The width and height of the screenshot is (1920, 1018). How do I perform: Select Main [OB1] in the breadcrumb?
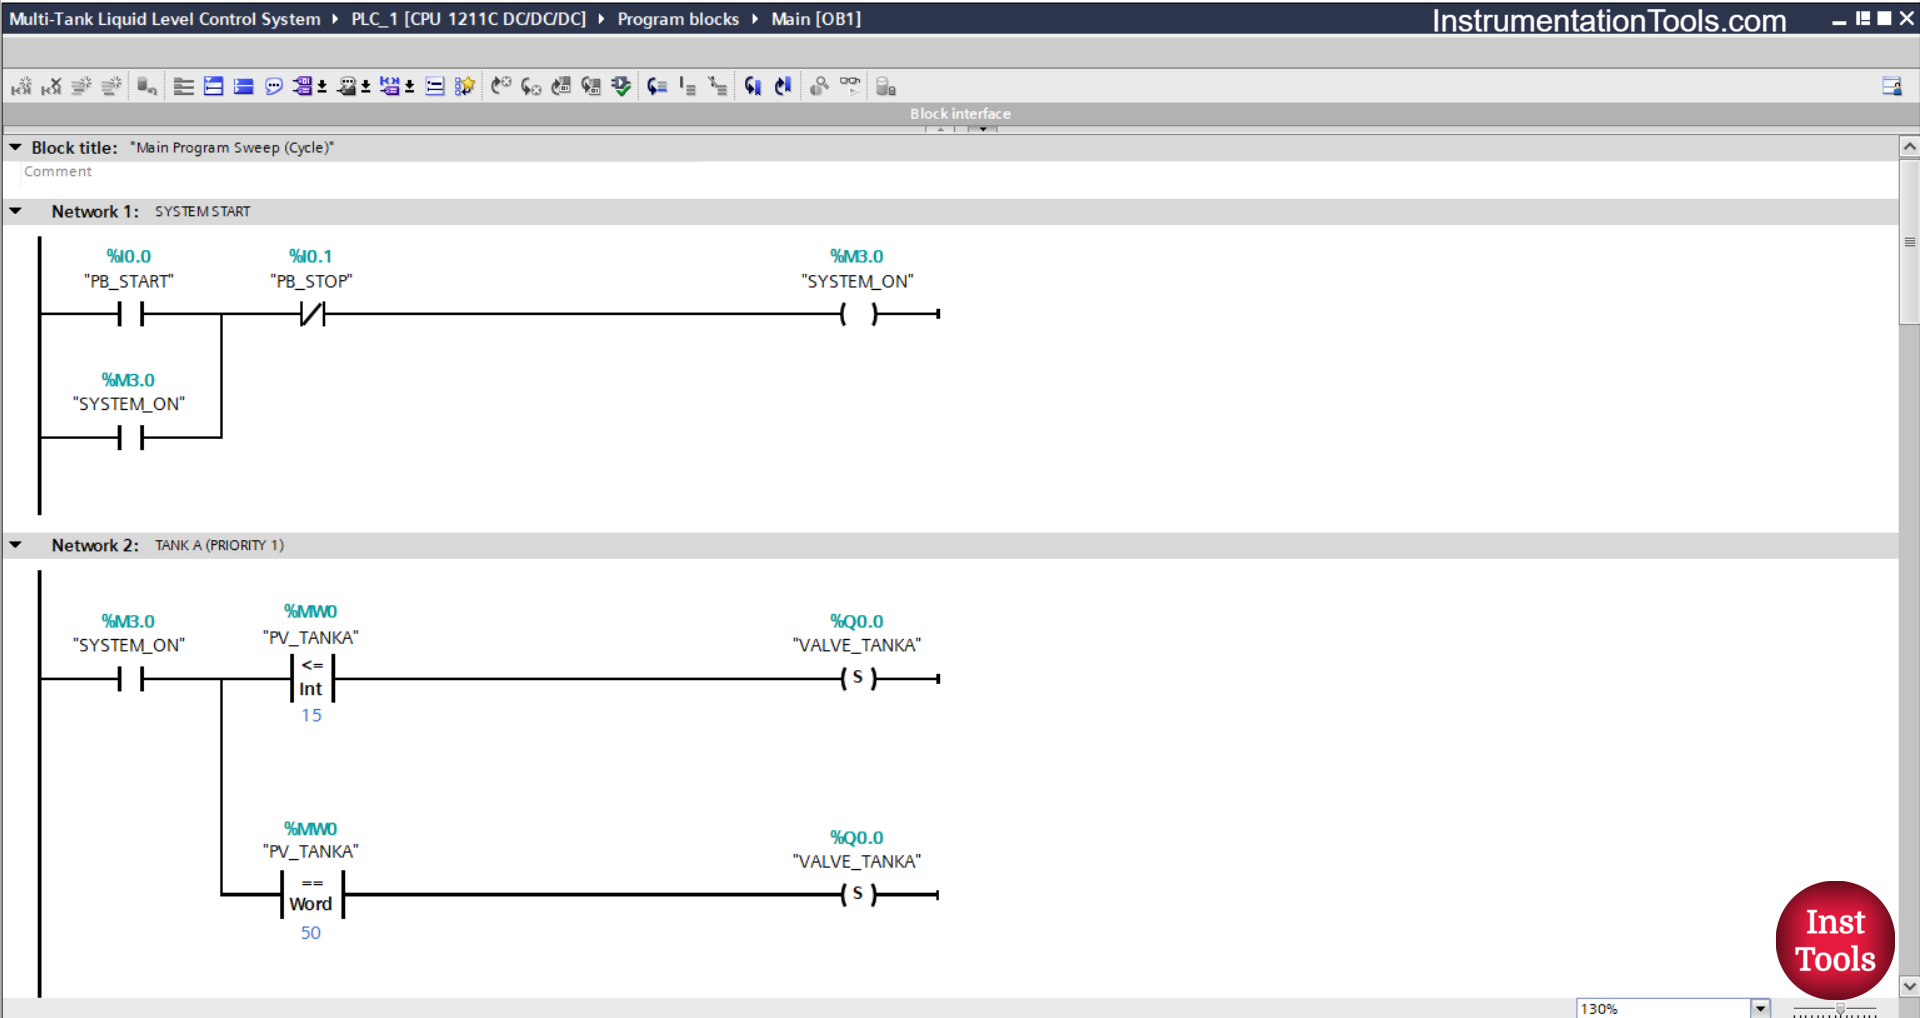click(816, 19)
